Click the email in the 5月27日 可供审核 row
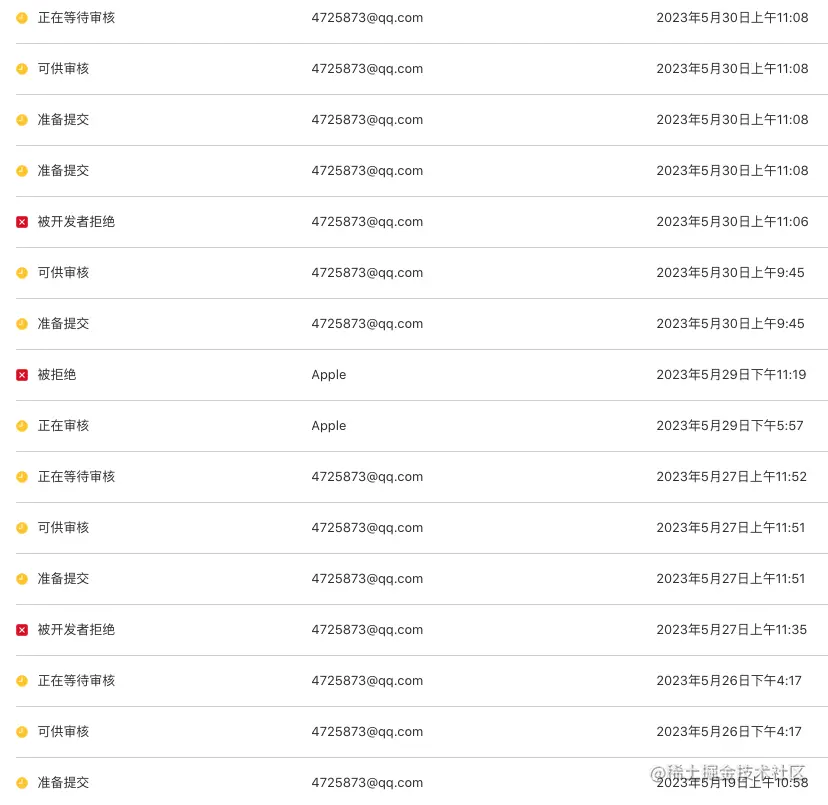Image resolution: width=828 pixels, height=805 pixels. click(367, 528)
